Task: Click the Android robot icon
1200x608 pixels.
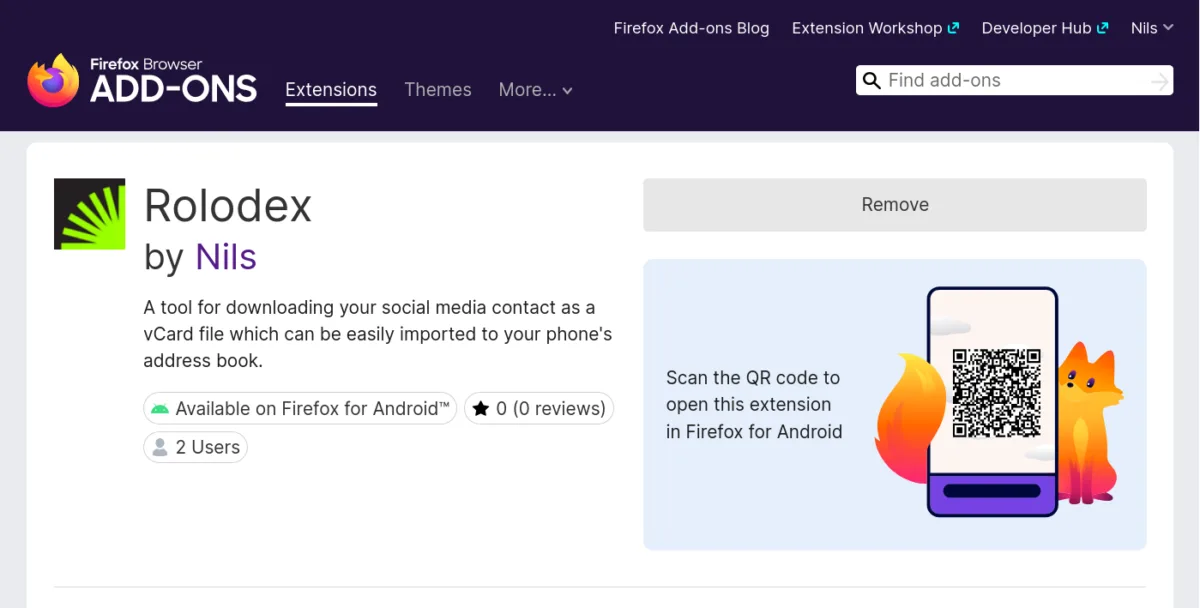Action: pyautogui.click(x=159, y=408)
